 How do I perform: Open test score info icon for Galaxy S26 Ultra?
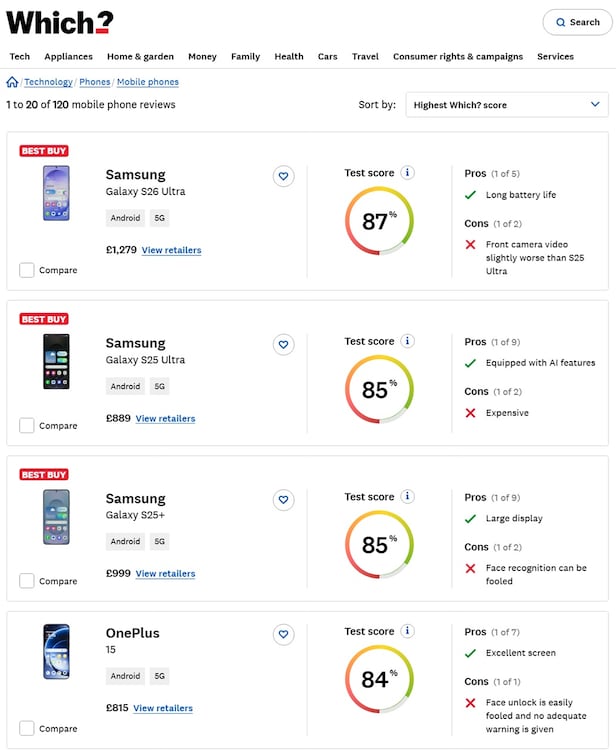click(x=407, y=173)
